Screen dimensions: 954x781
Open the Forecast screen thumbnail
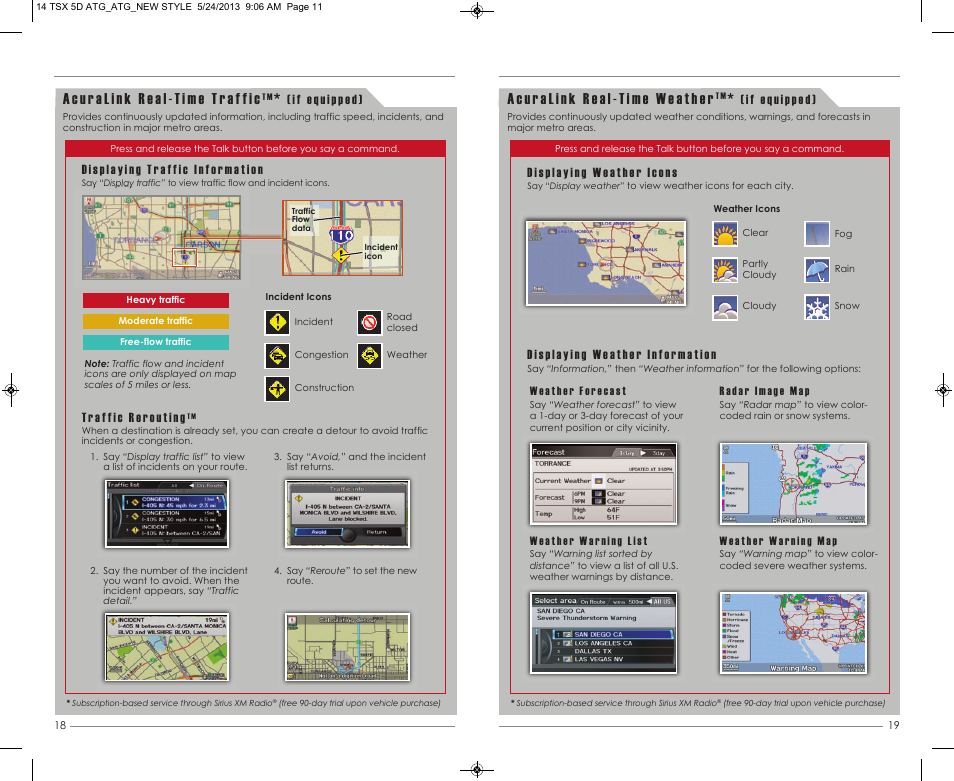point(604,484)
